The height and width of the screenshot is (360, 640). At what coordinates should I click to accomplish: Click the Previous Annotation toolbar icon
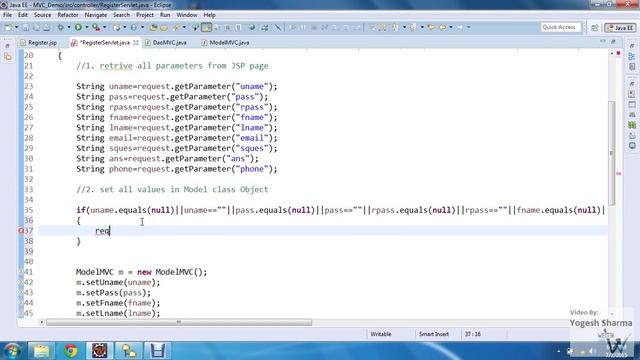[x=412, y=27]
